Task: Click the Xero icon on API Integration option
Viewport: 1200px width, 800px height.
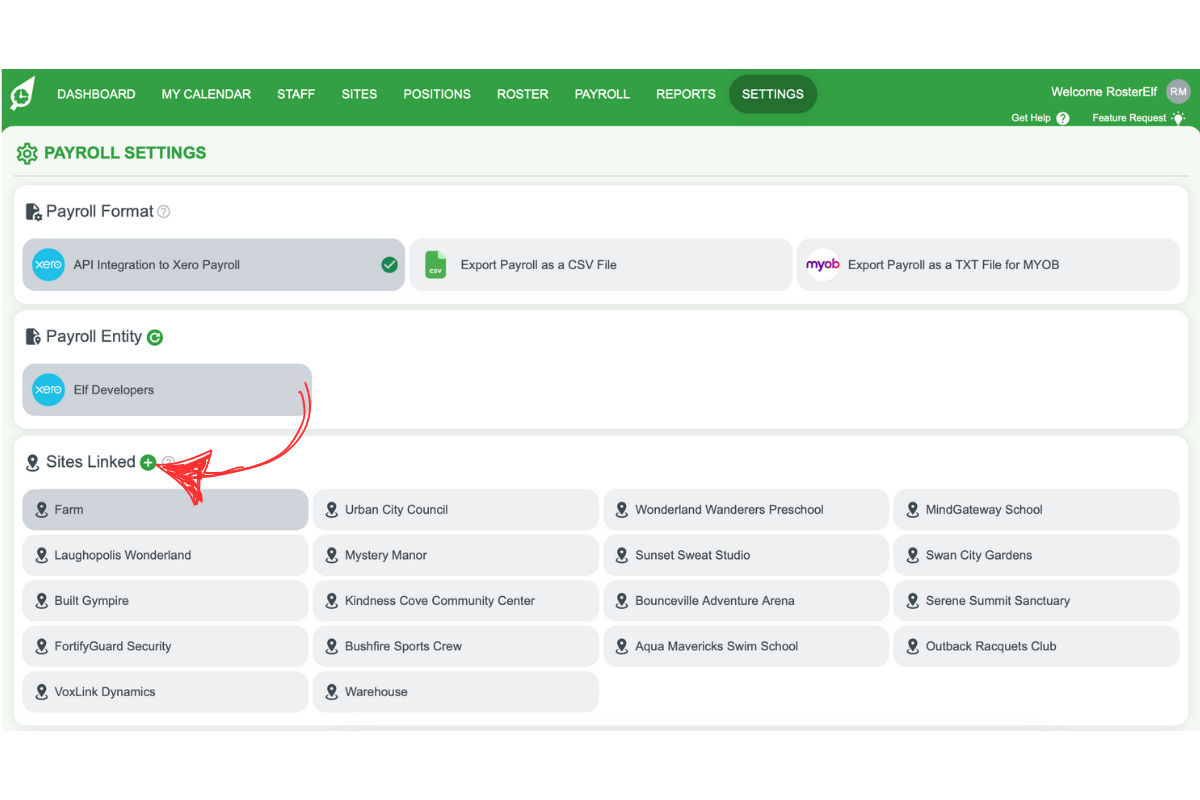Action: (48, 265)
